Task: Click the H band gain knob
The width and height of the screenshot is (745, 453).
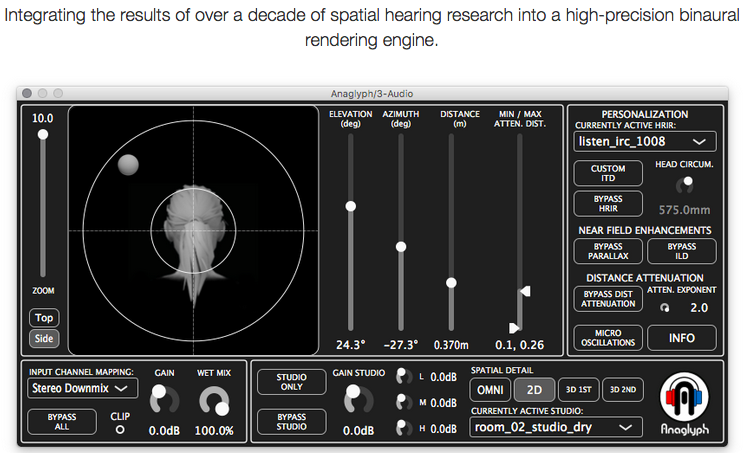Action: pyautogui.click(x=404, y=428)
